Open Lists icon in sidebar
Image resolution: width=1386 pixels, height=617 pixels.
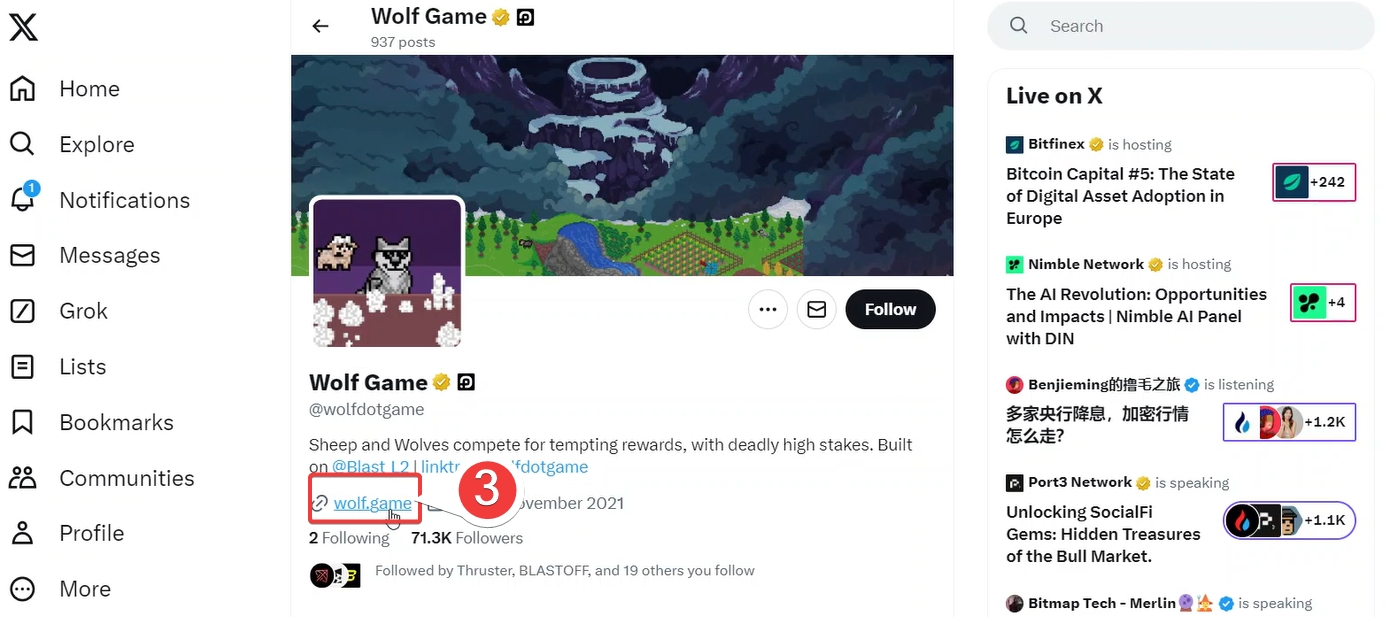pos(22,367)
